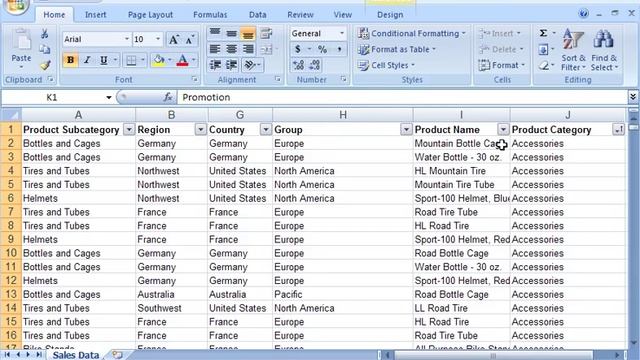
Task: Open Find & Select menu
Action: (604, 50)
